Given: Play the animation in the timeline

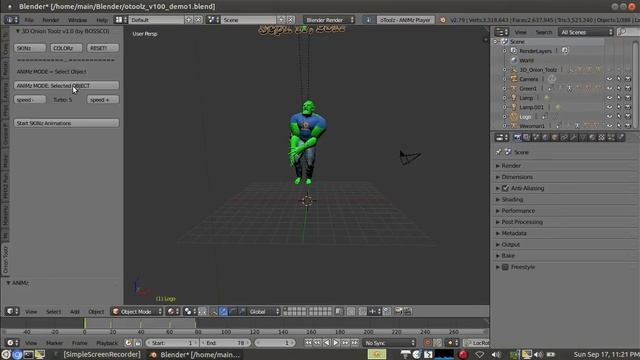Looking at the screenshot, I should [336, 343].
